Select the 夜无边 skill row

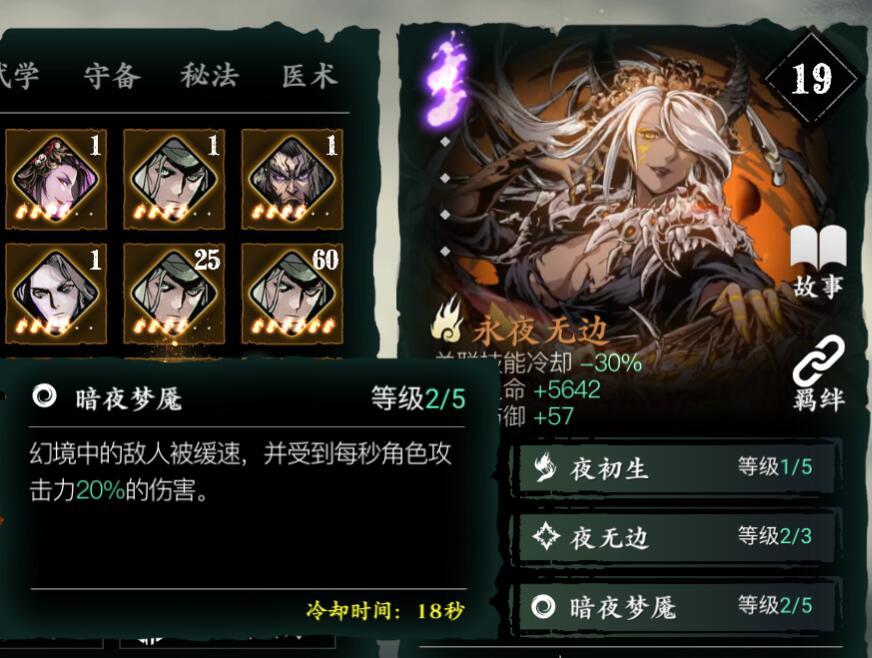677,536
